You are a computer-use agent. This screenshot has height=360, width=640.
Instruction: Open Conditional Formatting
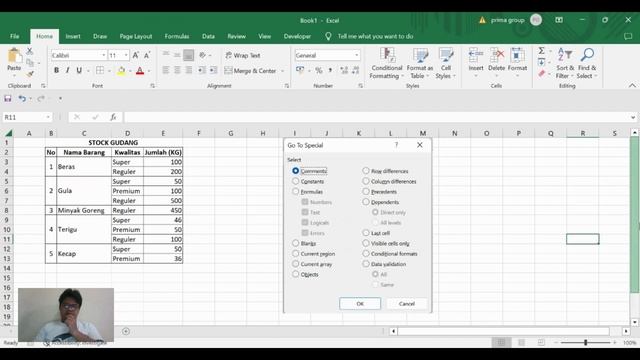[387, 63]
